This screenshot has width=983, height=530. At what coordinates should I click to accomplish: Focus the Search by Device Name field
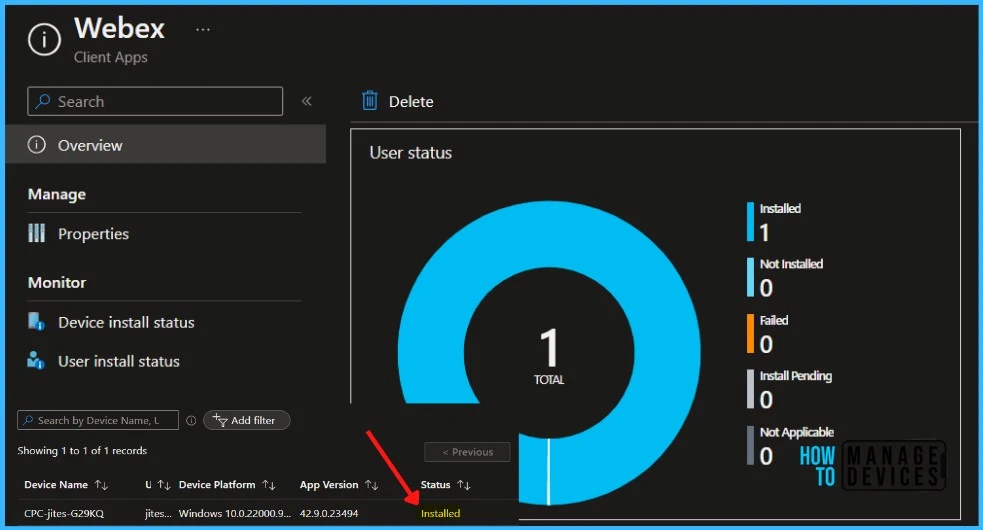click(x=98, y=420)
